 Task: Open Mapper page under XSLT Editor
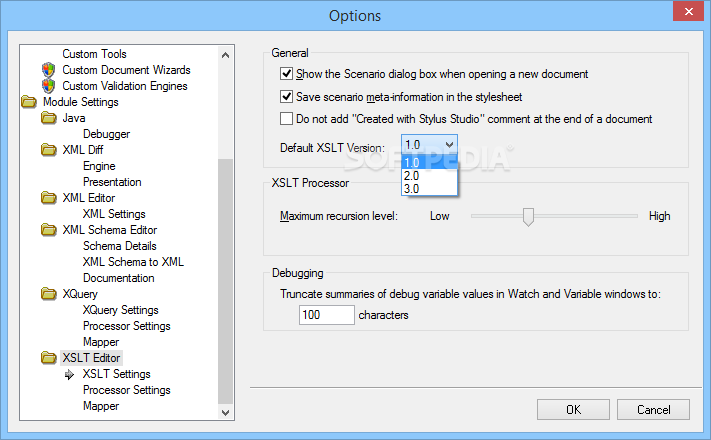[101, 406]
